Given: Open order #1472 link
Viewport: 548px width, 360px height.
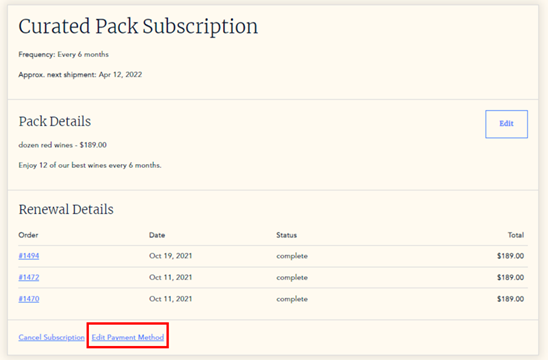Looking at the screenshot, I should [x=29, y=278].
